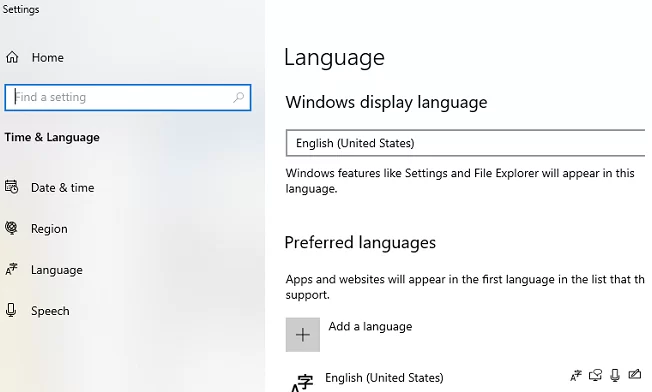Screen dimensions: 652x392
Task: Click the language character icon beside English
Action: point(302,382)
